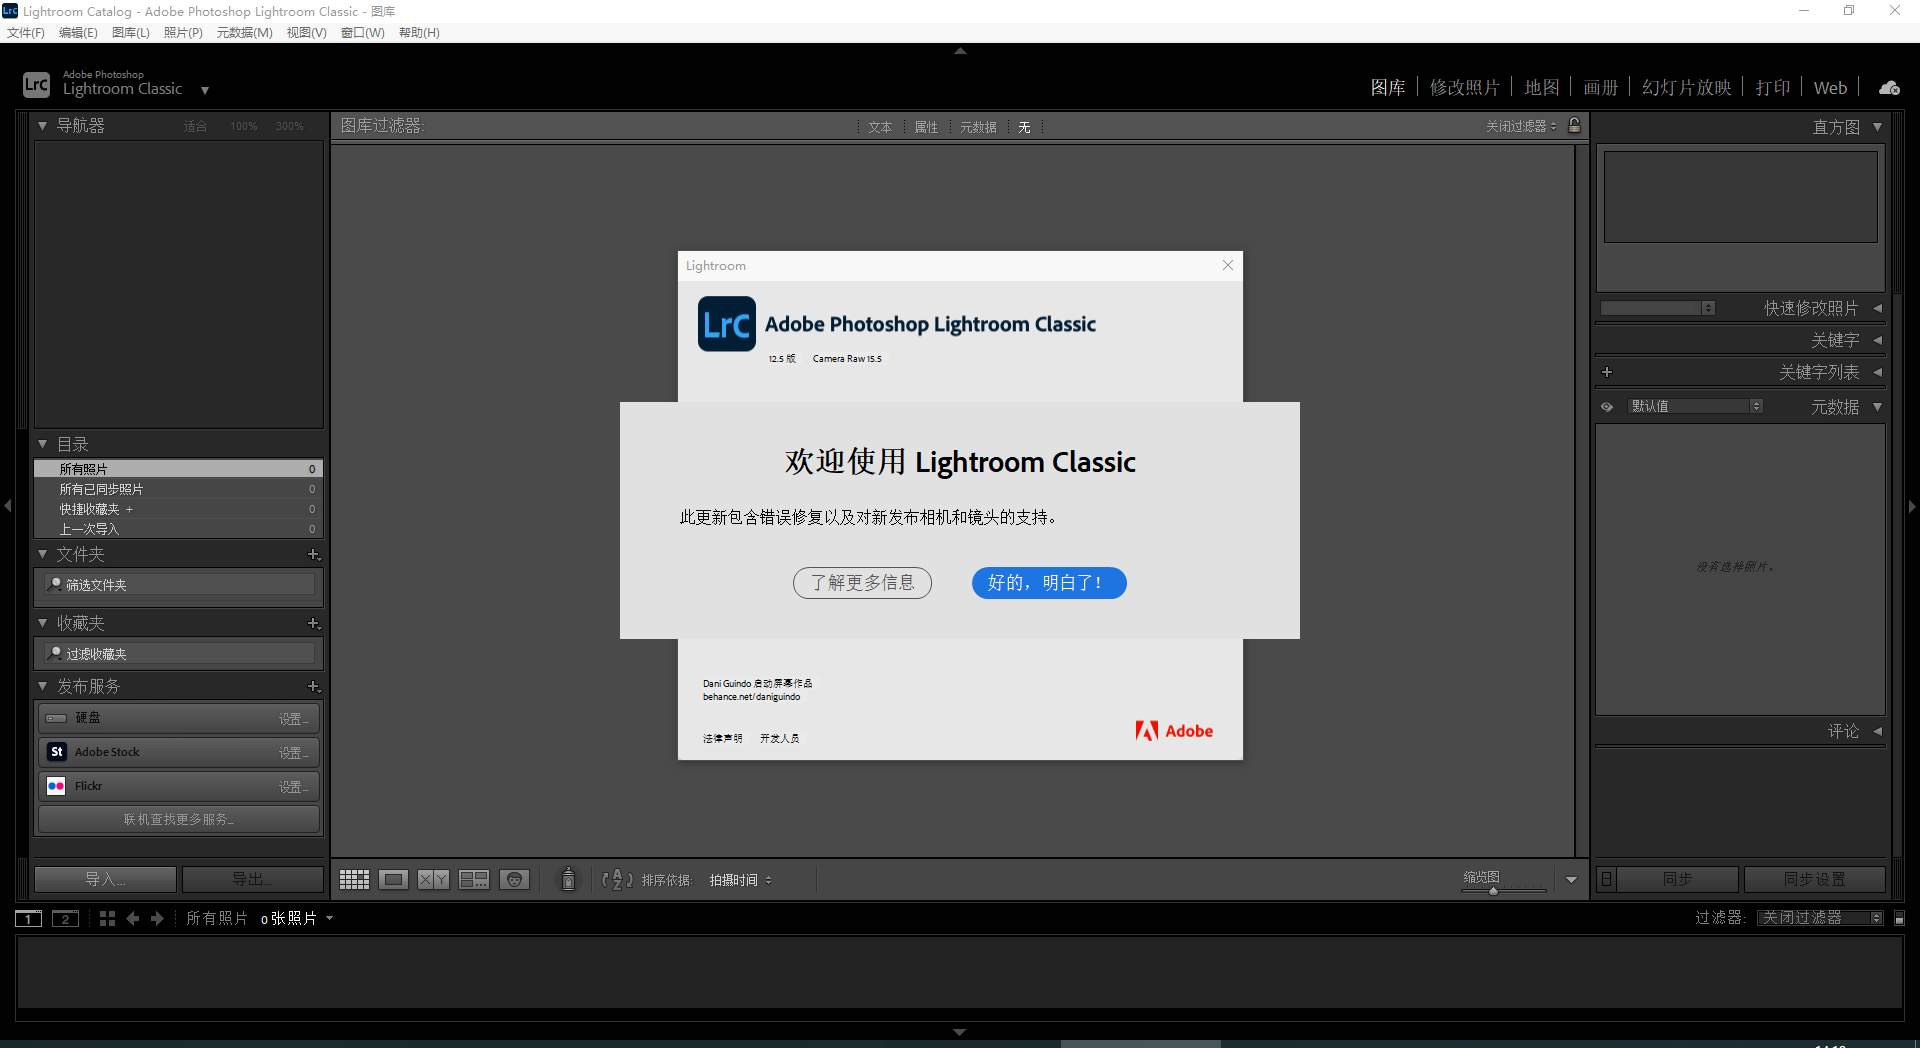
Task: Toggle the sort direction A-Z icon
Action: (617, 880)
